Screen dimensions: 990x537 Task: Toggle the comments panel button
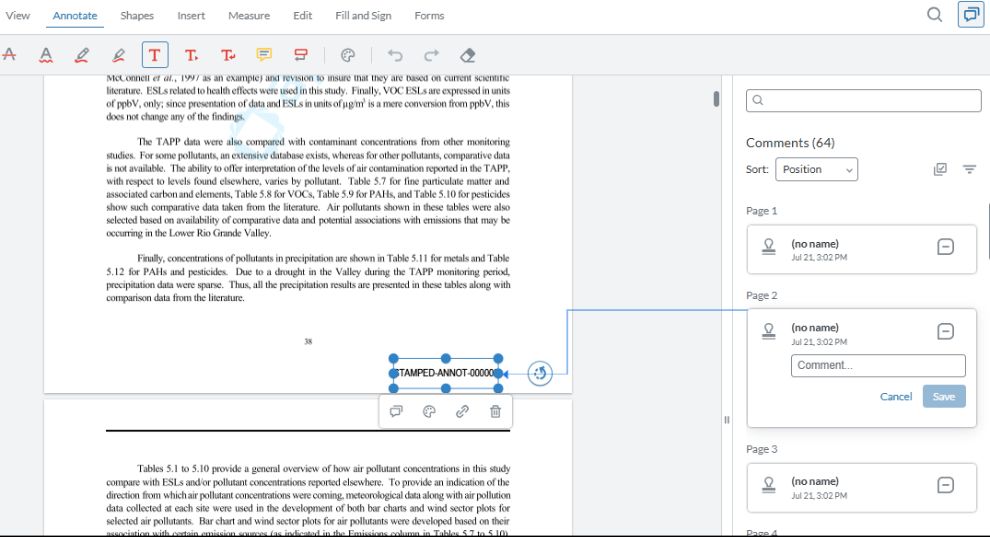(x=970, y=15)
